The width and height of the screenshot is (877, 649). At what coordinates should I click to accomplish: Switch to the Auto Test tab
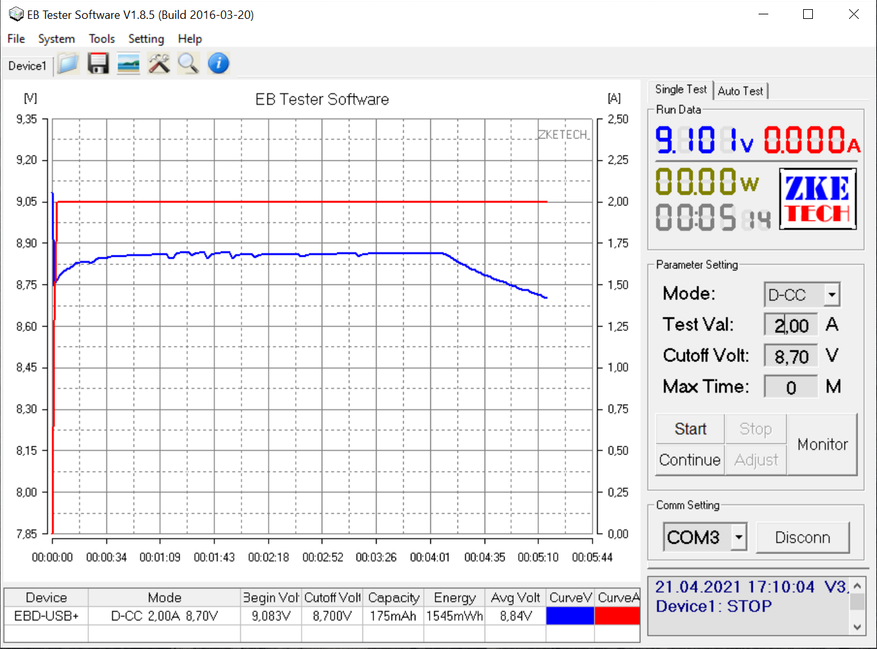(741, 91)
